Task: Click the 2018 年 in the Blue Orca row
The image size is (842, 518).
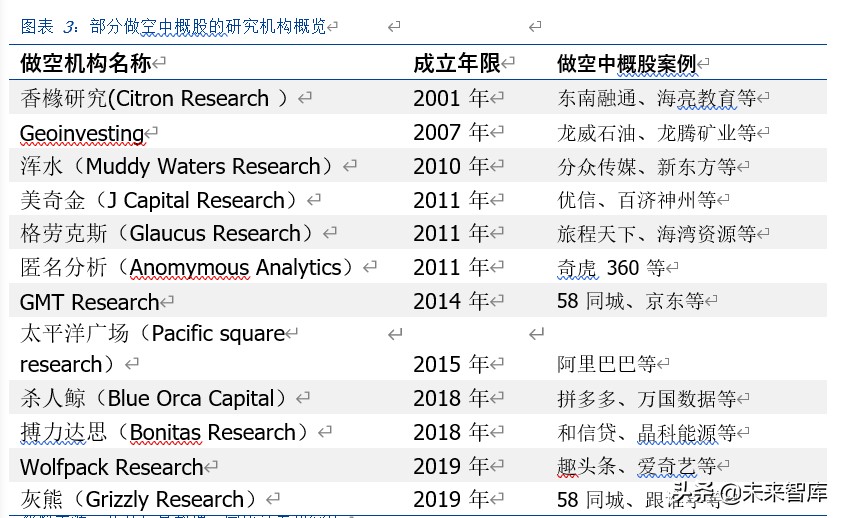Action: click(x=451, y=398)
